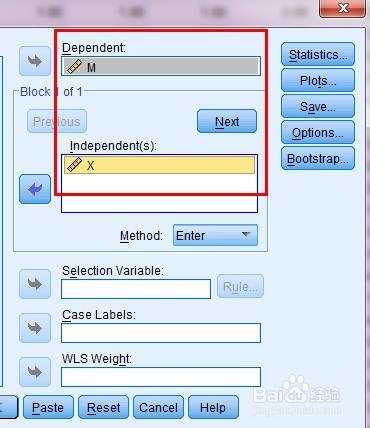Cancel the dialog
This screenshot has width=370, height=428.
158,407
